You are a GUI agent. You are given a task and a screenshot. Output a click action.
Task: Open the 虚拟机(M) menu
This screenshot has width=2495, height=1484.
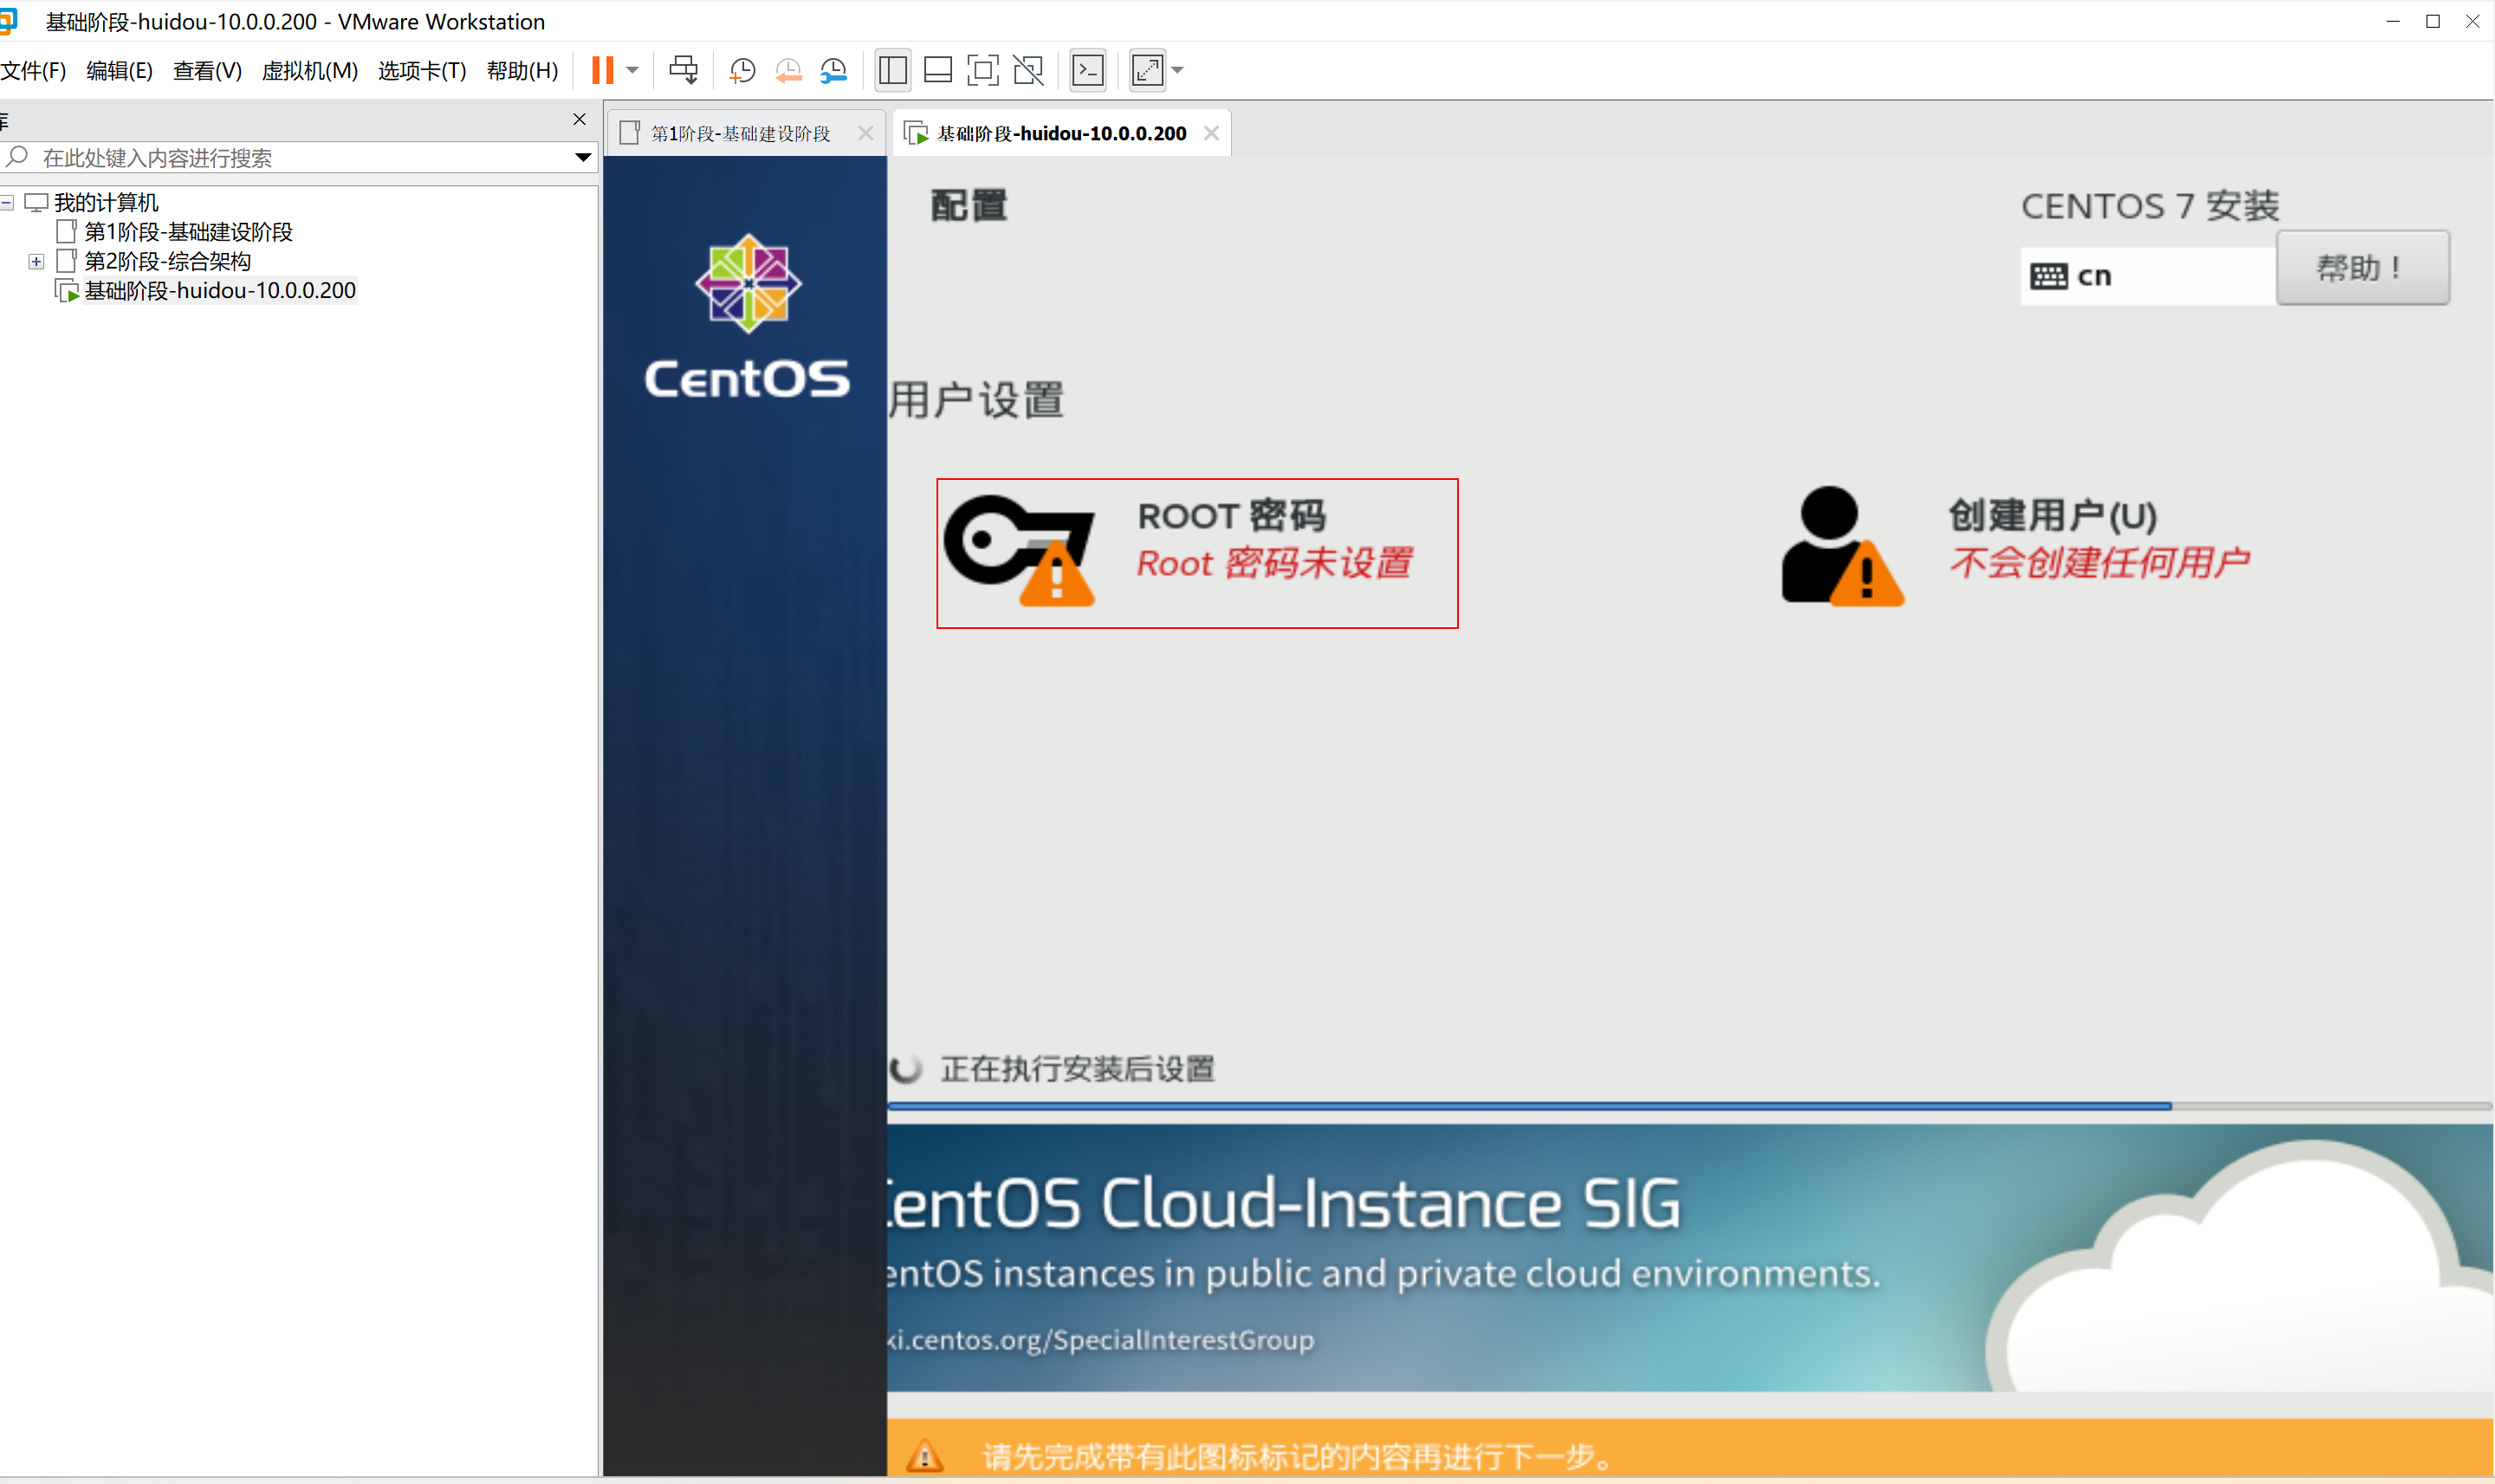pyautogui.click(x=309, y=71)
